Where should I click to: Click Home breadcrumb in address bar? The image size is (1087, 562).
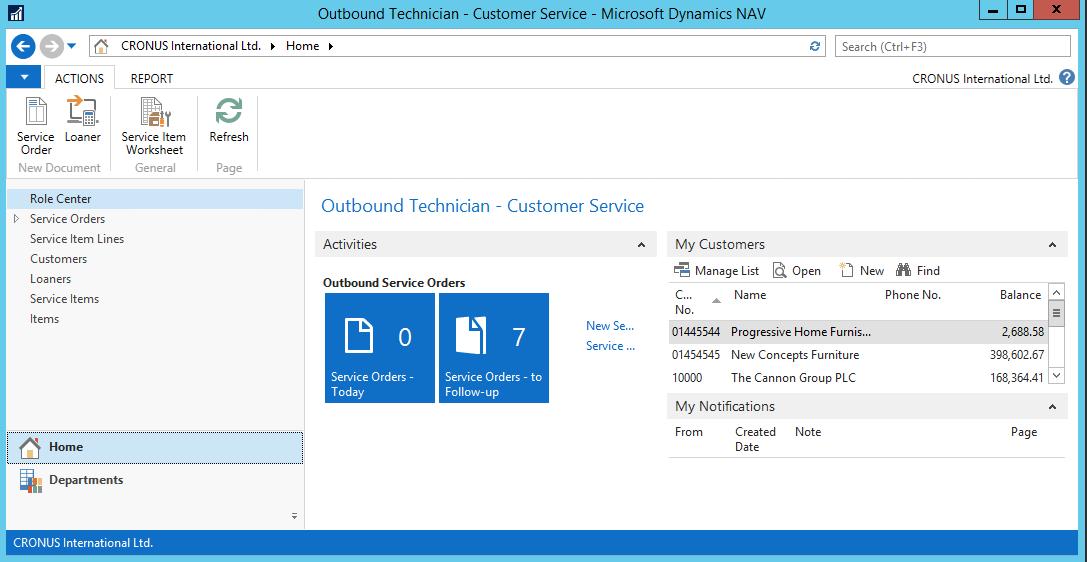[x=302, y=46]
